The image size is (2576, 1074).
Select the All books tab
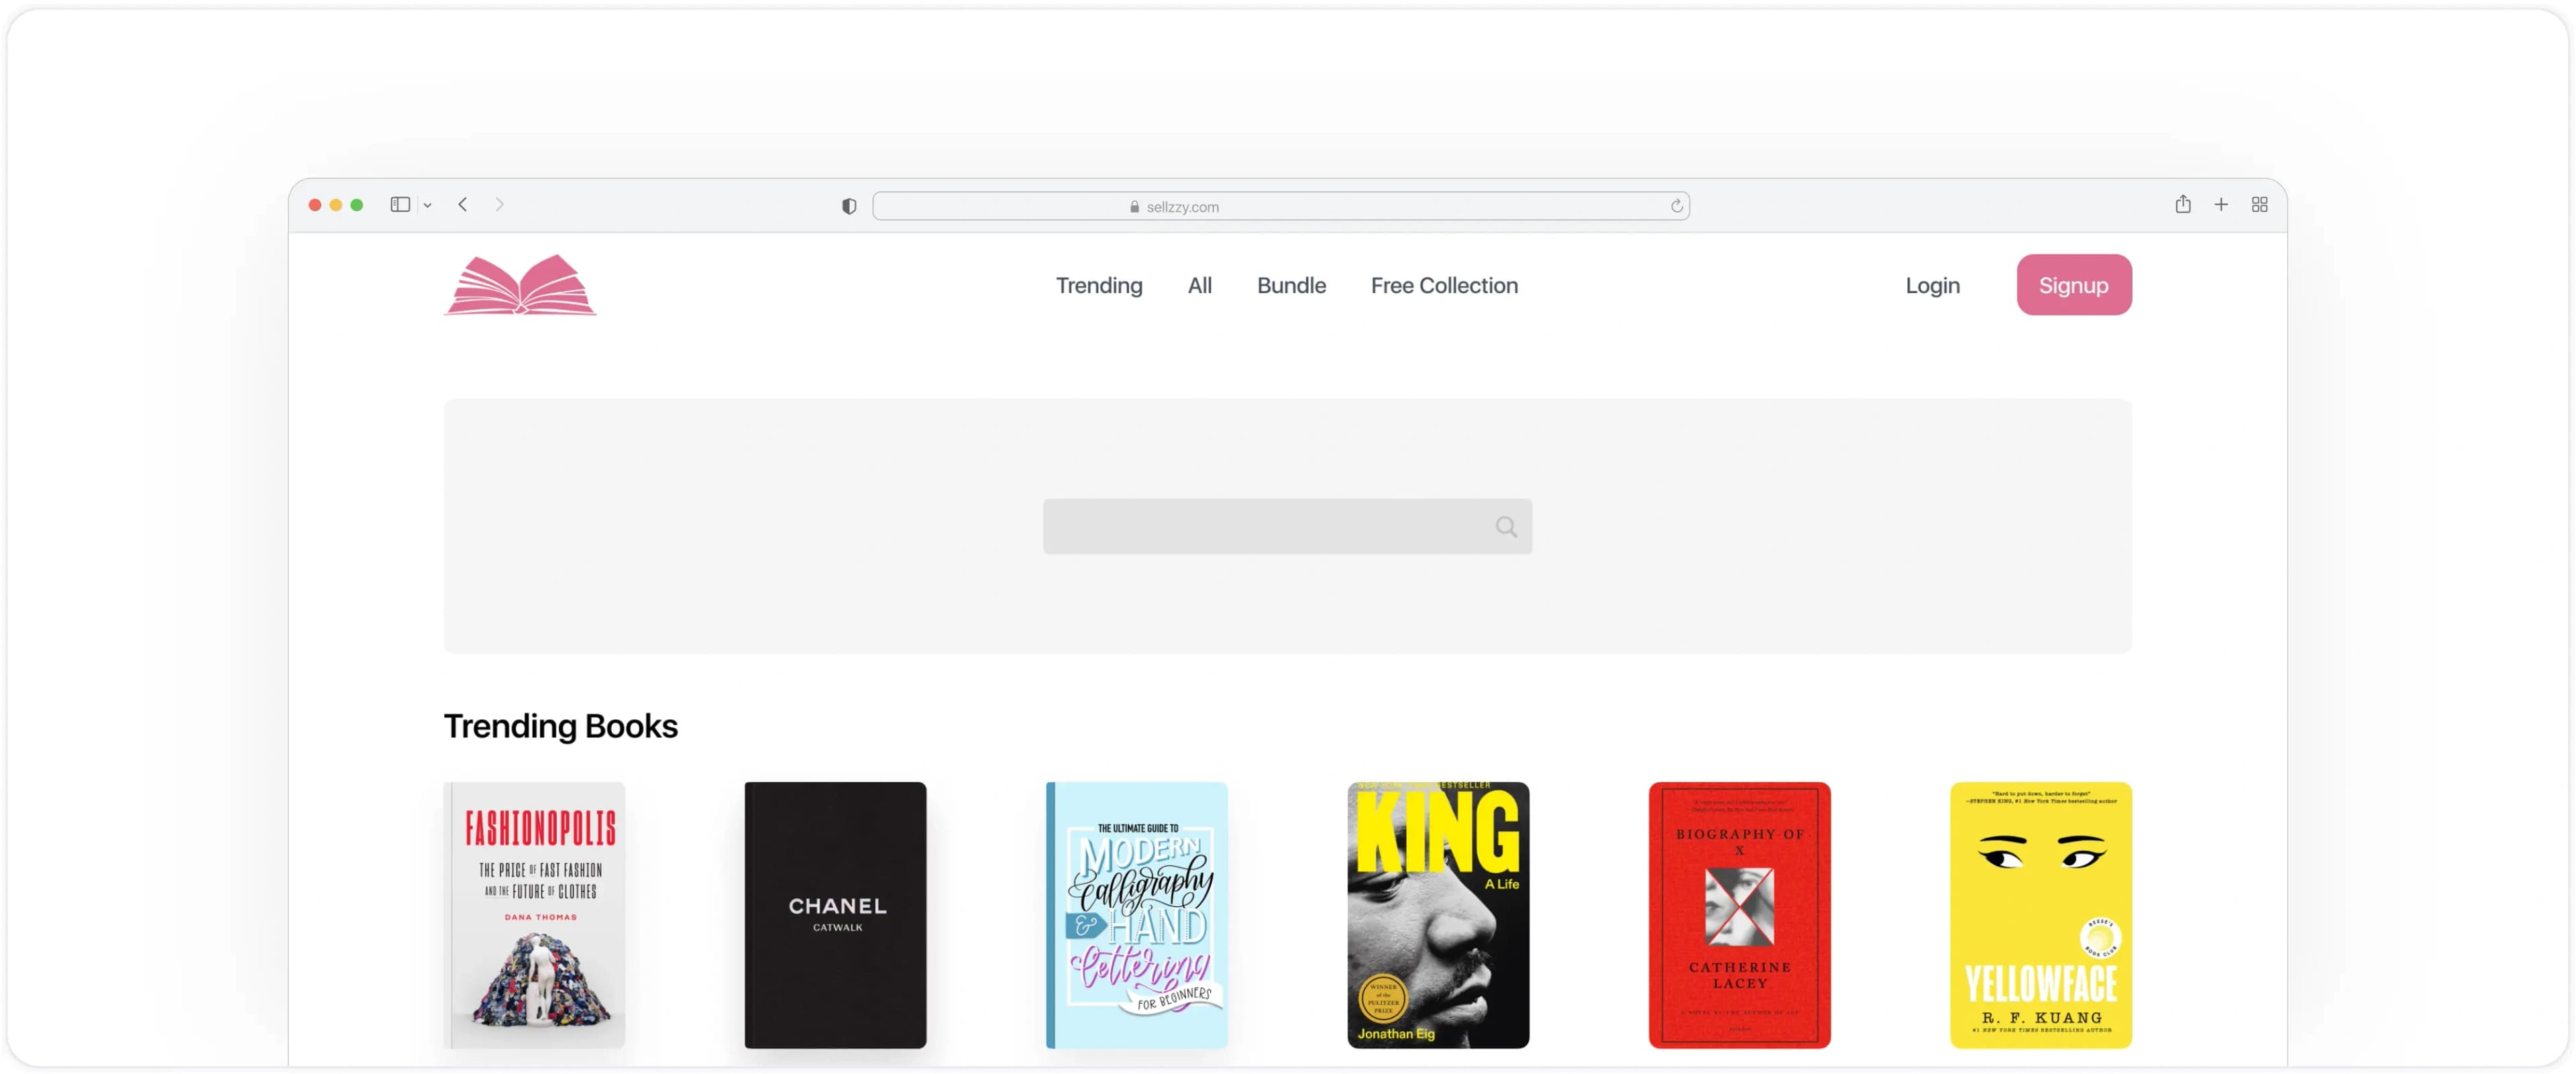click(1198, 285)
